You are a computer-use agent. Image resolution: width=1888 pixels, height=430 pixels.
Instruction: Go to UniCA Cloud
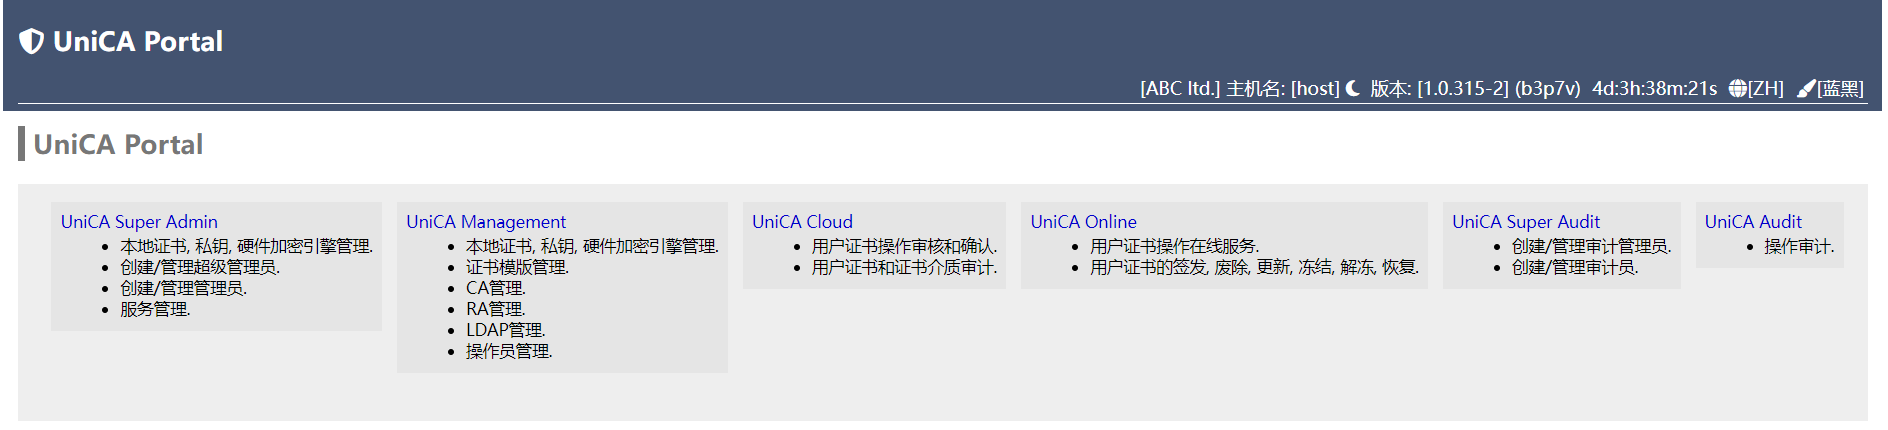pyautogui.click(x=802, y=222)
